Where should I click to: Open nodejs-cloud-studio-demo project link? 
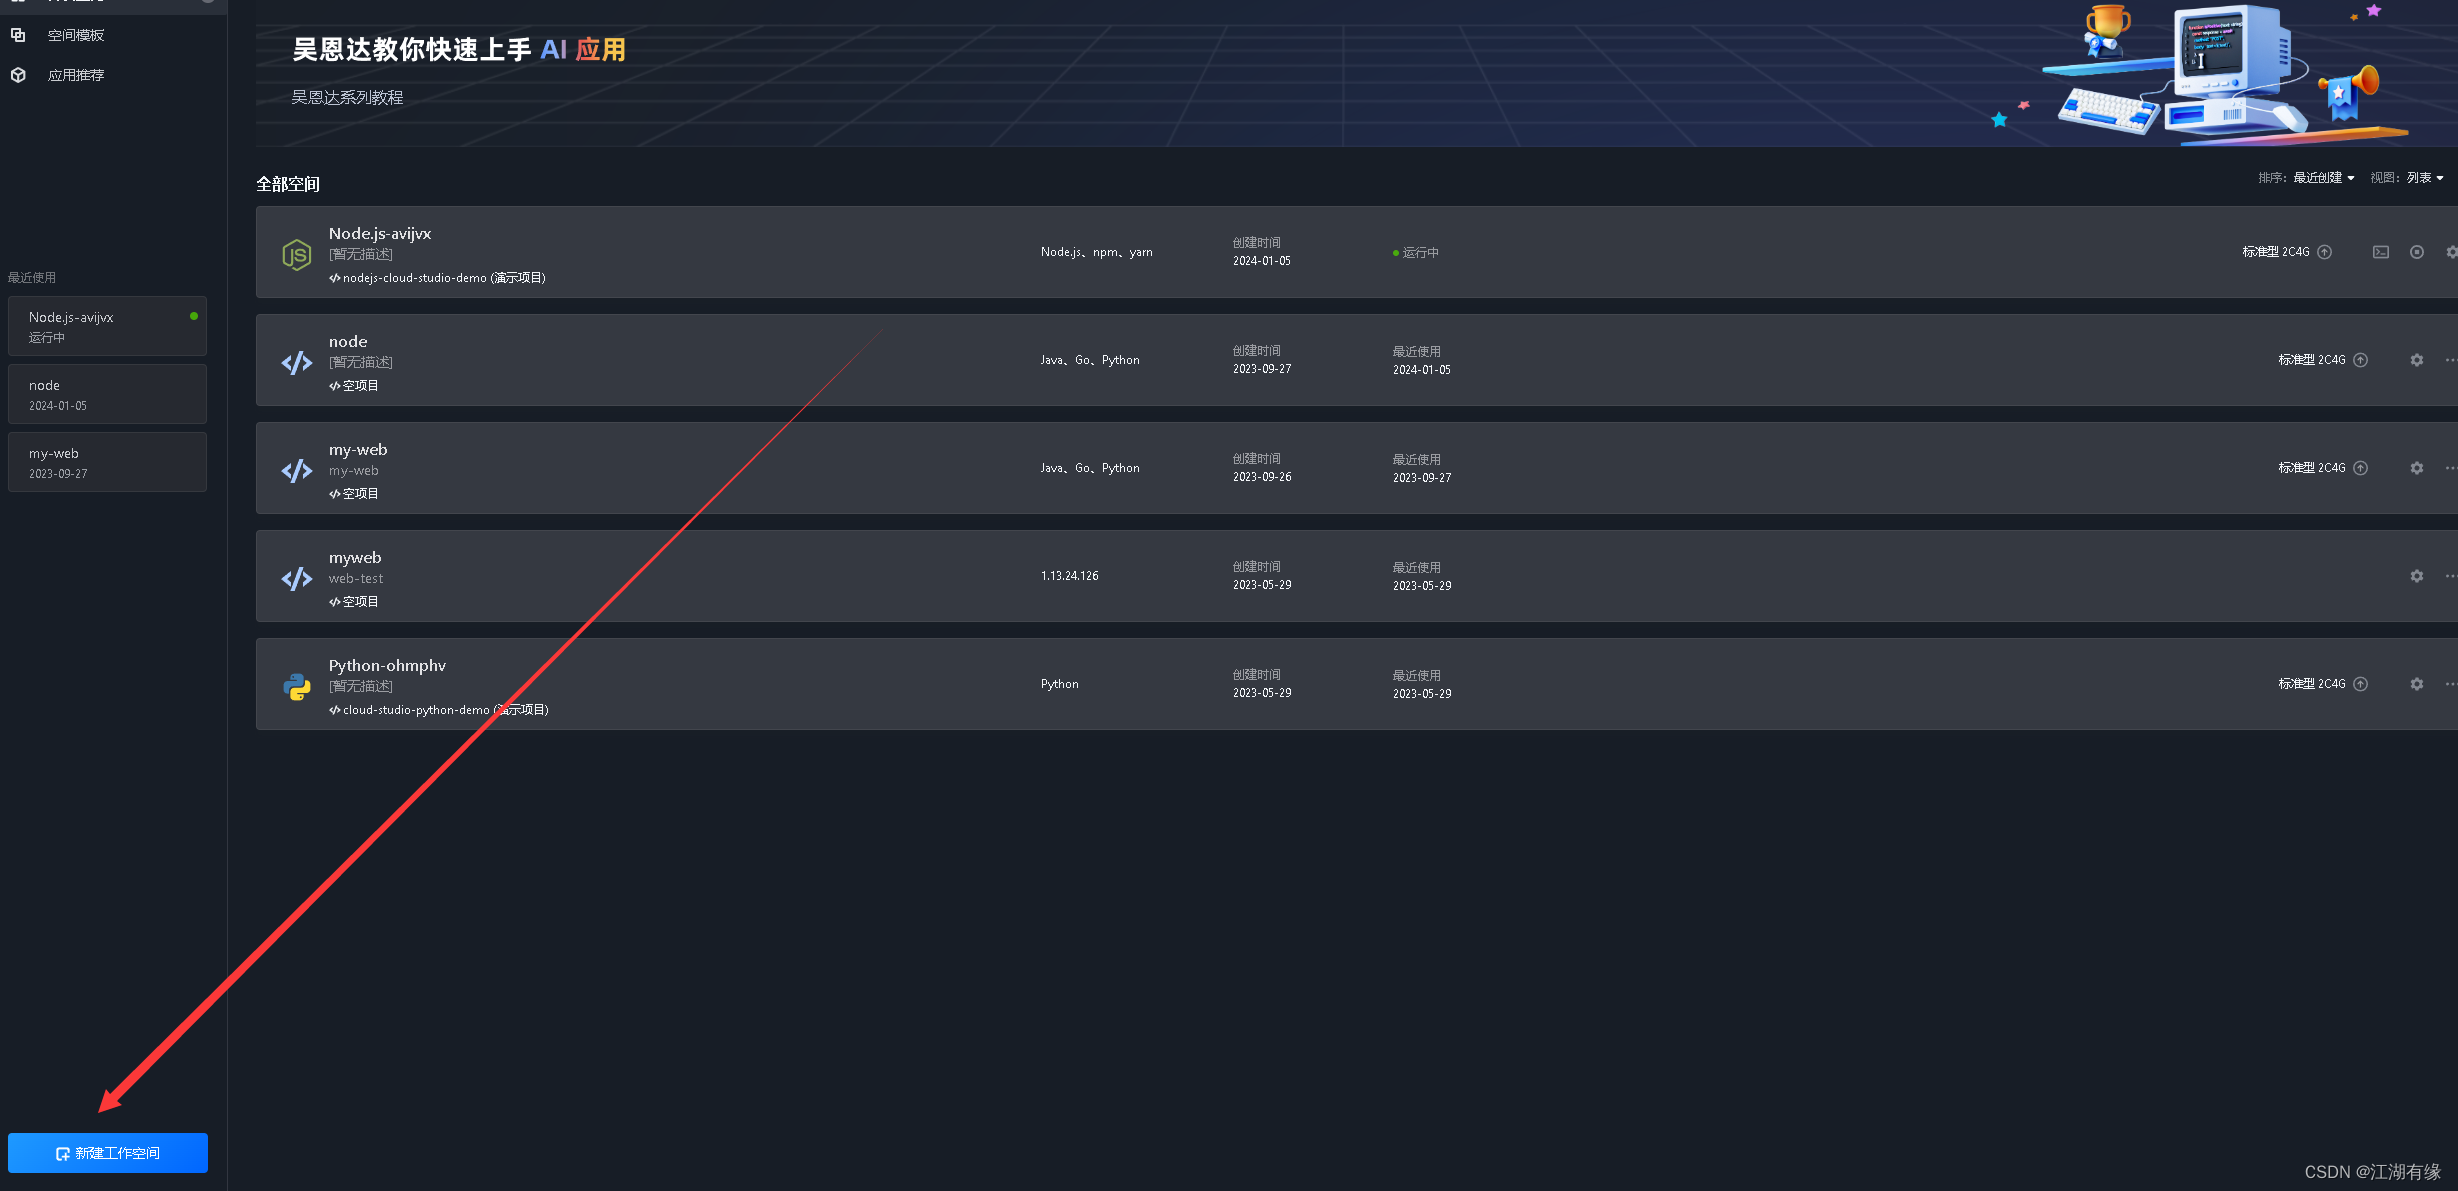414,278
